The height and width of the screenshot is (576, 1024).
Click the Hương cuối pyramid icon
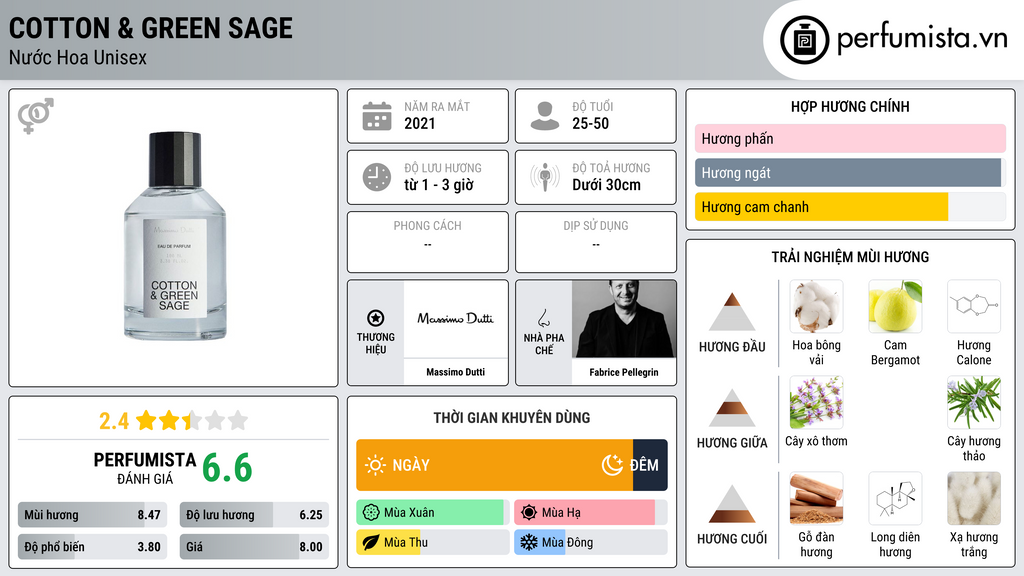(732, 504)
